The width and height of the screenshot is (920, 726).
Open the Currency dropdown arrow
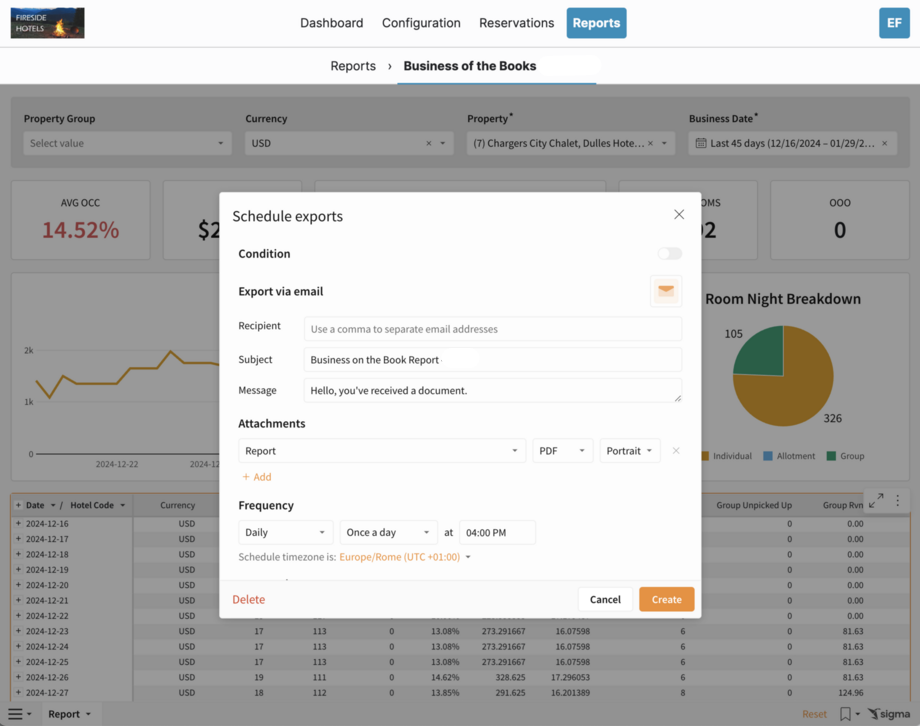pos(443,143)
